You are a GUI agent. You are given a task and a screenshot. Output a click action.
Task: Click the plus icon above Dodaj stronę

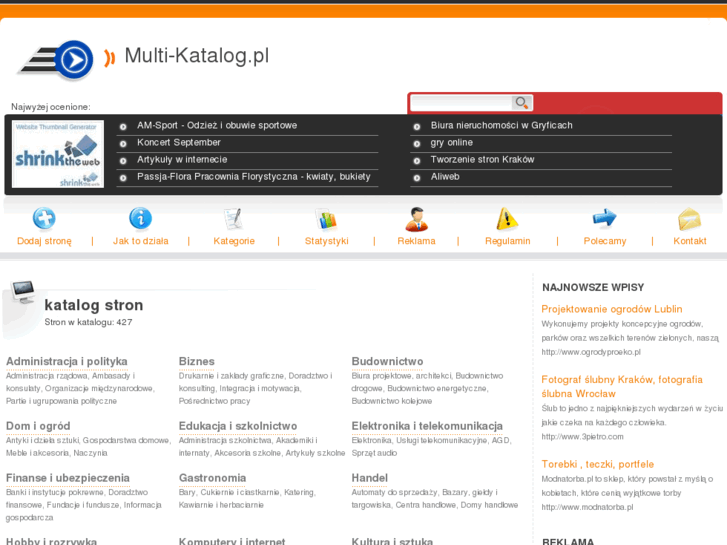(45, 218)
